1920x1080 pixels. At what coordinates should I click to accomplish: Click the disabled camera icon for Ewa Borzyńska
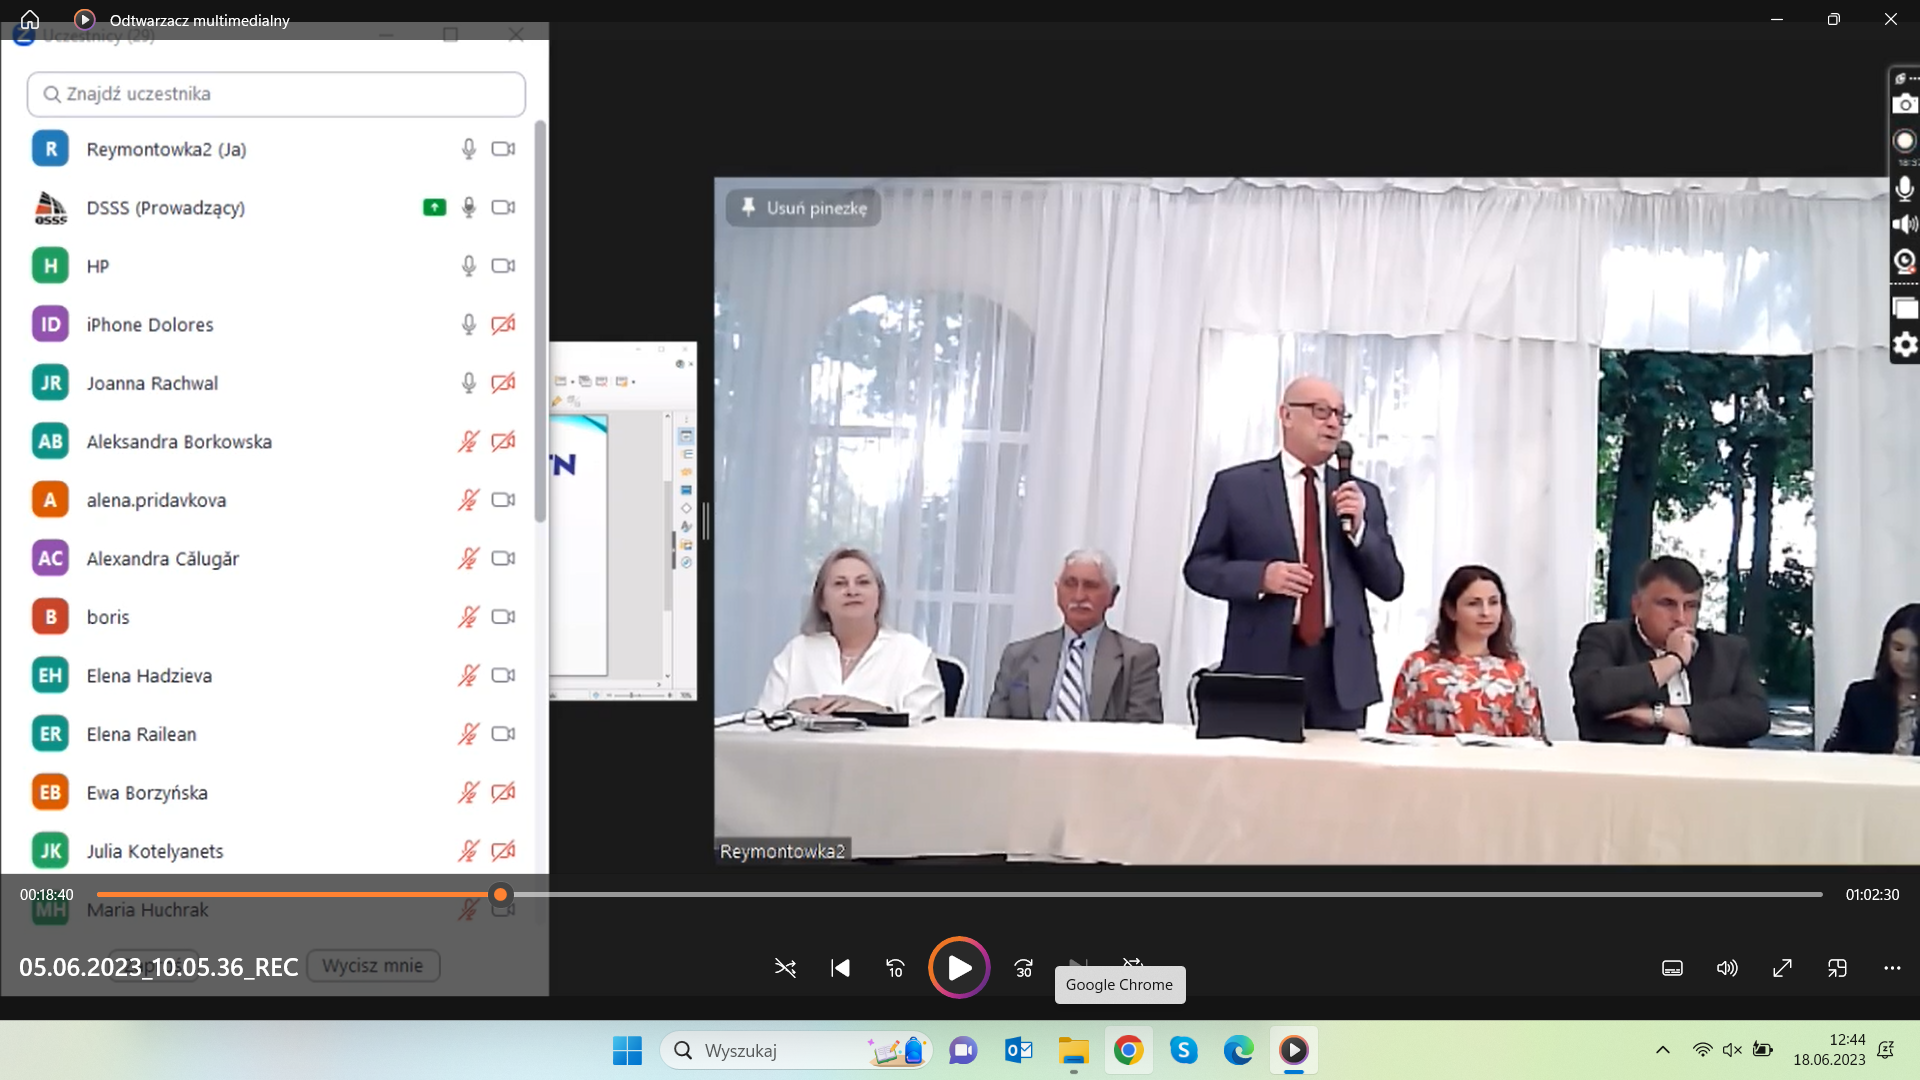pyautogui.click(x=503, y=792)
